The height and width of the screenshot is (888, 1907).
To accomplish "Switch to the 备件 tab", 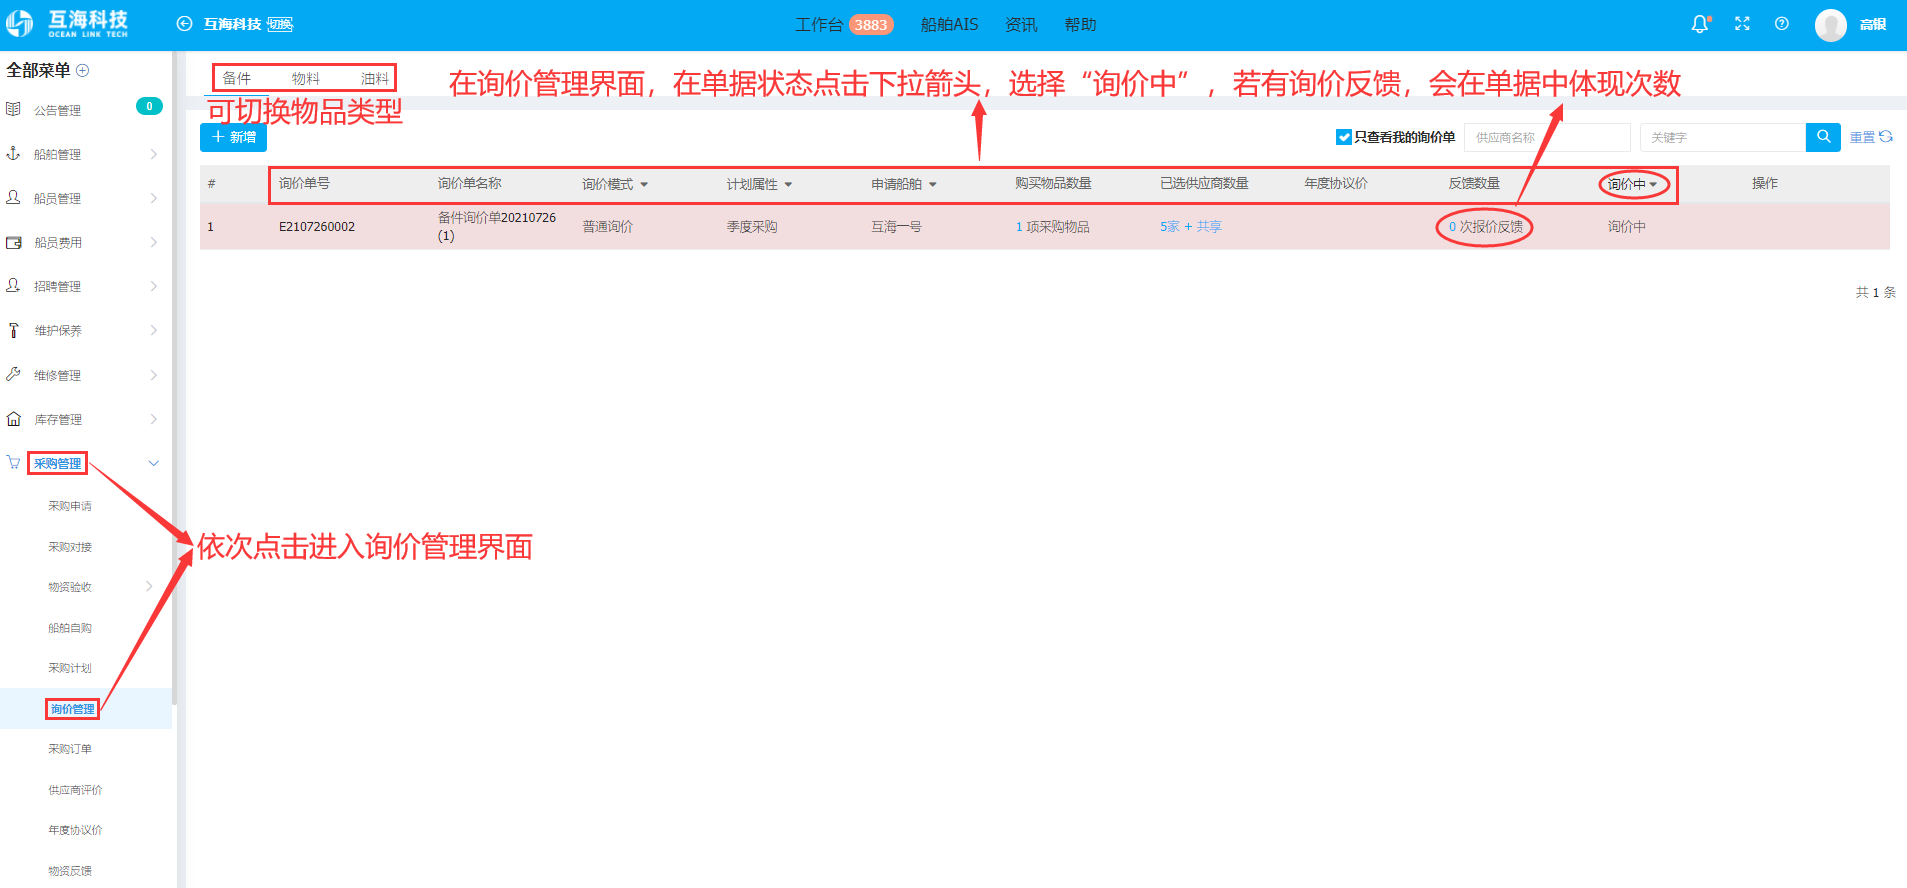I will coord(237,78).
